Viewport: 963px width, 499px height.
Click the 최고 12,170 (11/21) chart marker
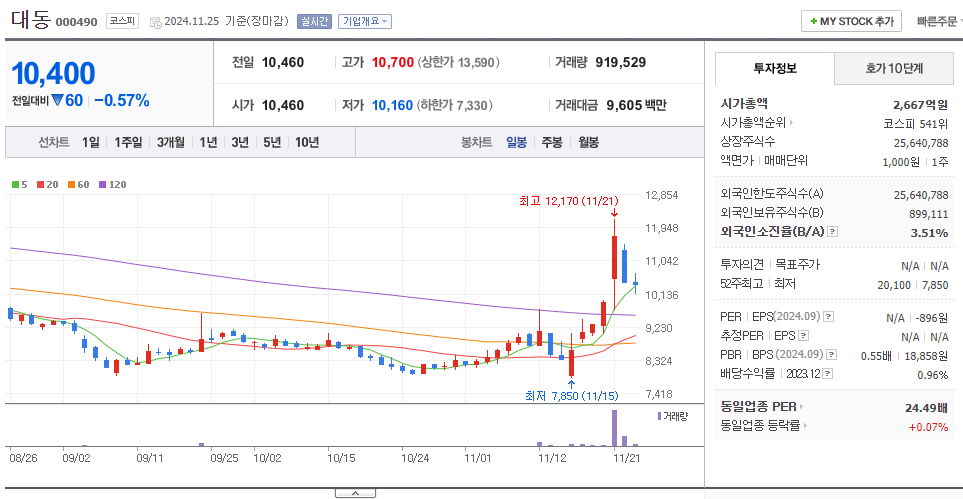569,201
